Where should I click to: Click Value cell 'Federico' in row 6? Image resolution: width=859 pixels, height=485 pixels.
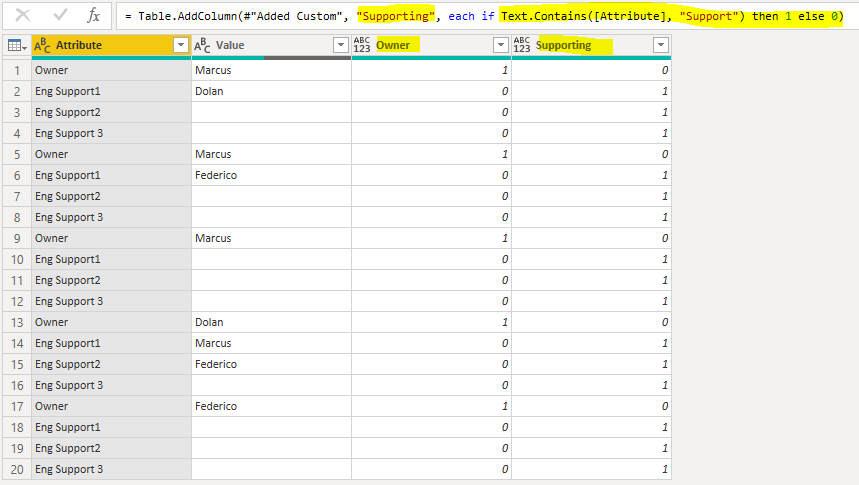pyautogui.click(x=271, y=175)
